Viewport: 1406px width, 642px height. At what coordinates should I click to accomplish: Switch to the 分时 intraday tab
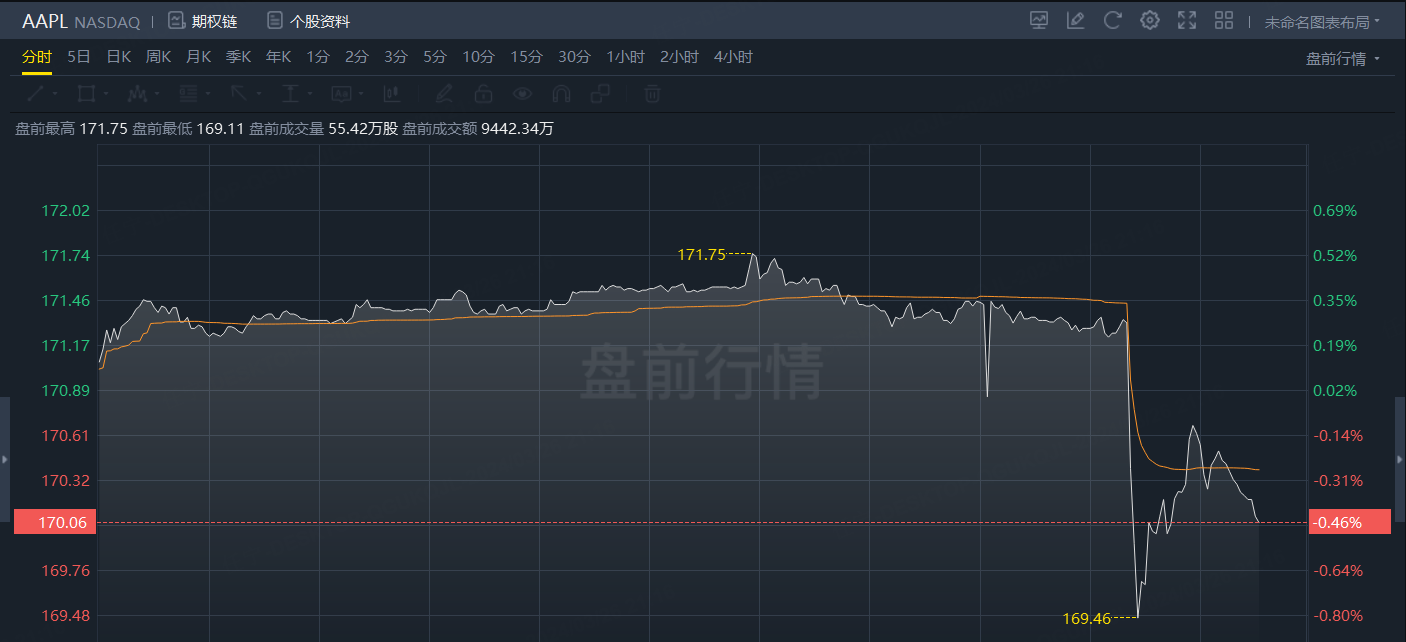pyautogui.click(x=37, y=57)
